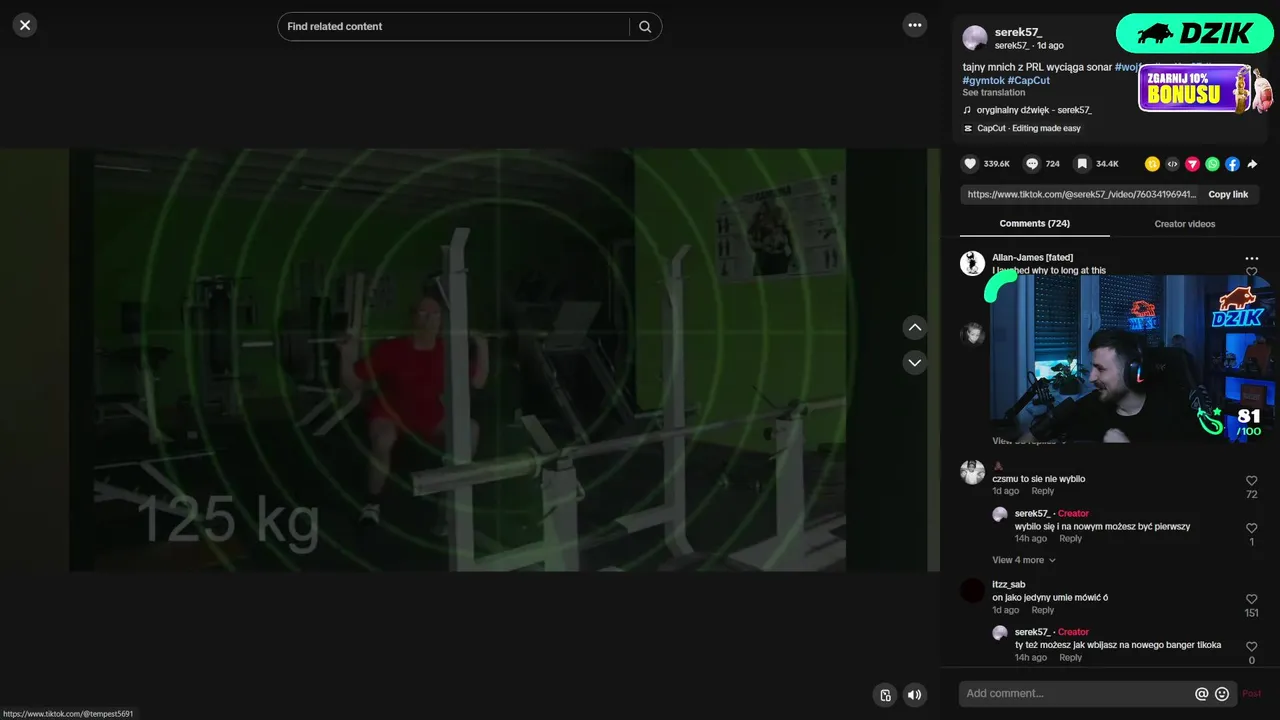Open itzz_sab username
Image resolution: width=1280 pixels, height=720 pixels.
pyautogui.click(x=1008, y=585)
